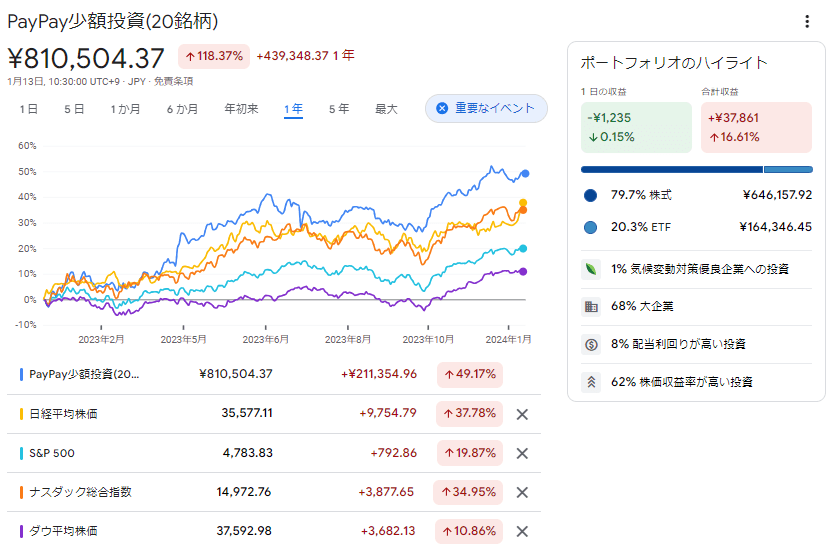832x548 pixels.
Task: Toggle the 重要なイベント chip
Action: [486, 109]
